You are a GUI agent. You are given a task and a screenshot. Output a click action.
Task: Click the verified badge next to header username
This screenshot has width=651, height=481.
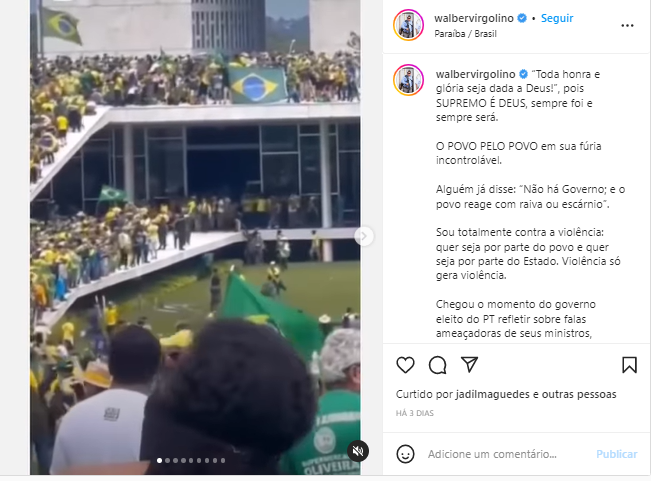click(x=522, y=18)
